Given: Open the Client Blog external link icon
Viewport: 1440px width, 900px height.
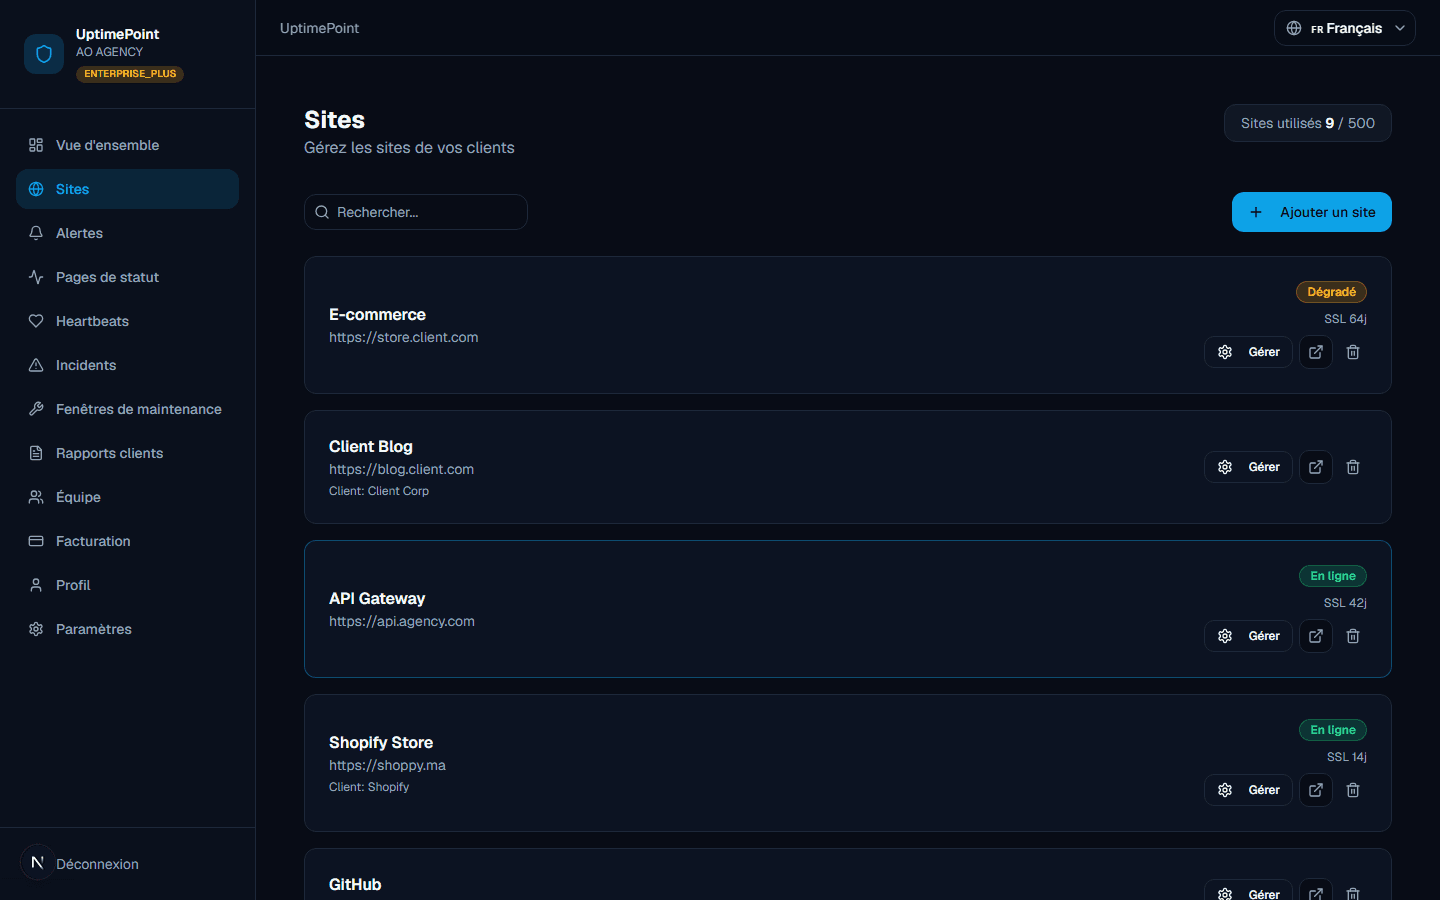Looking at the screenshot, I should (1316, 467).
